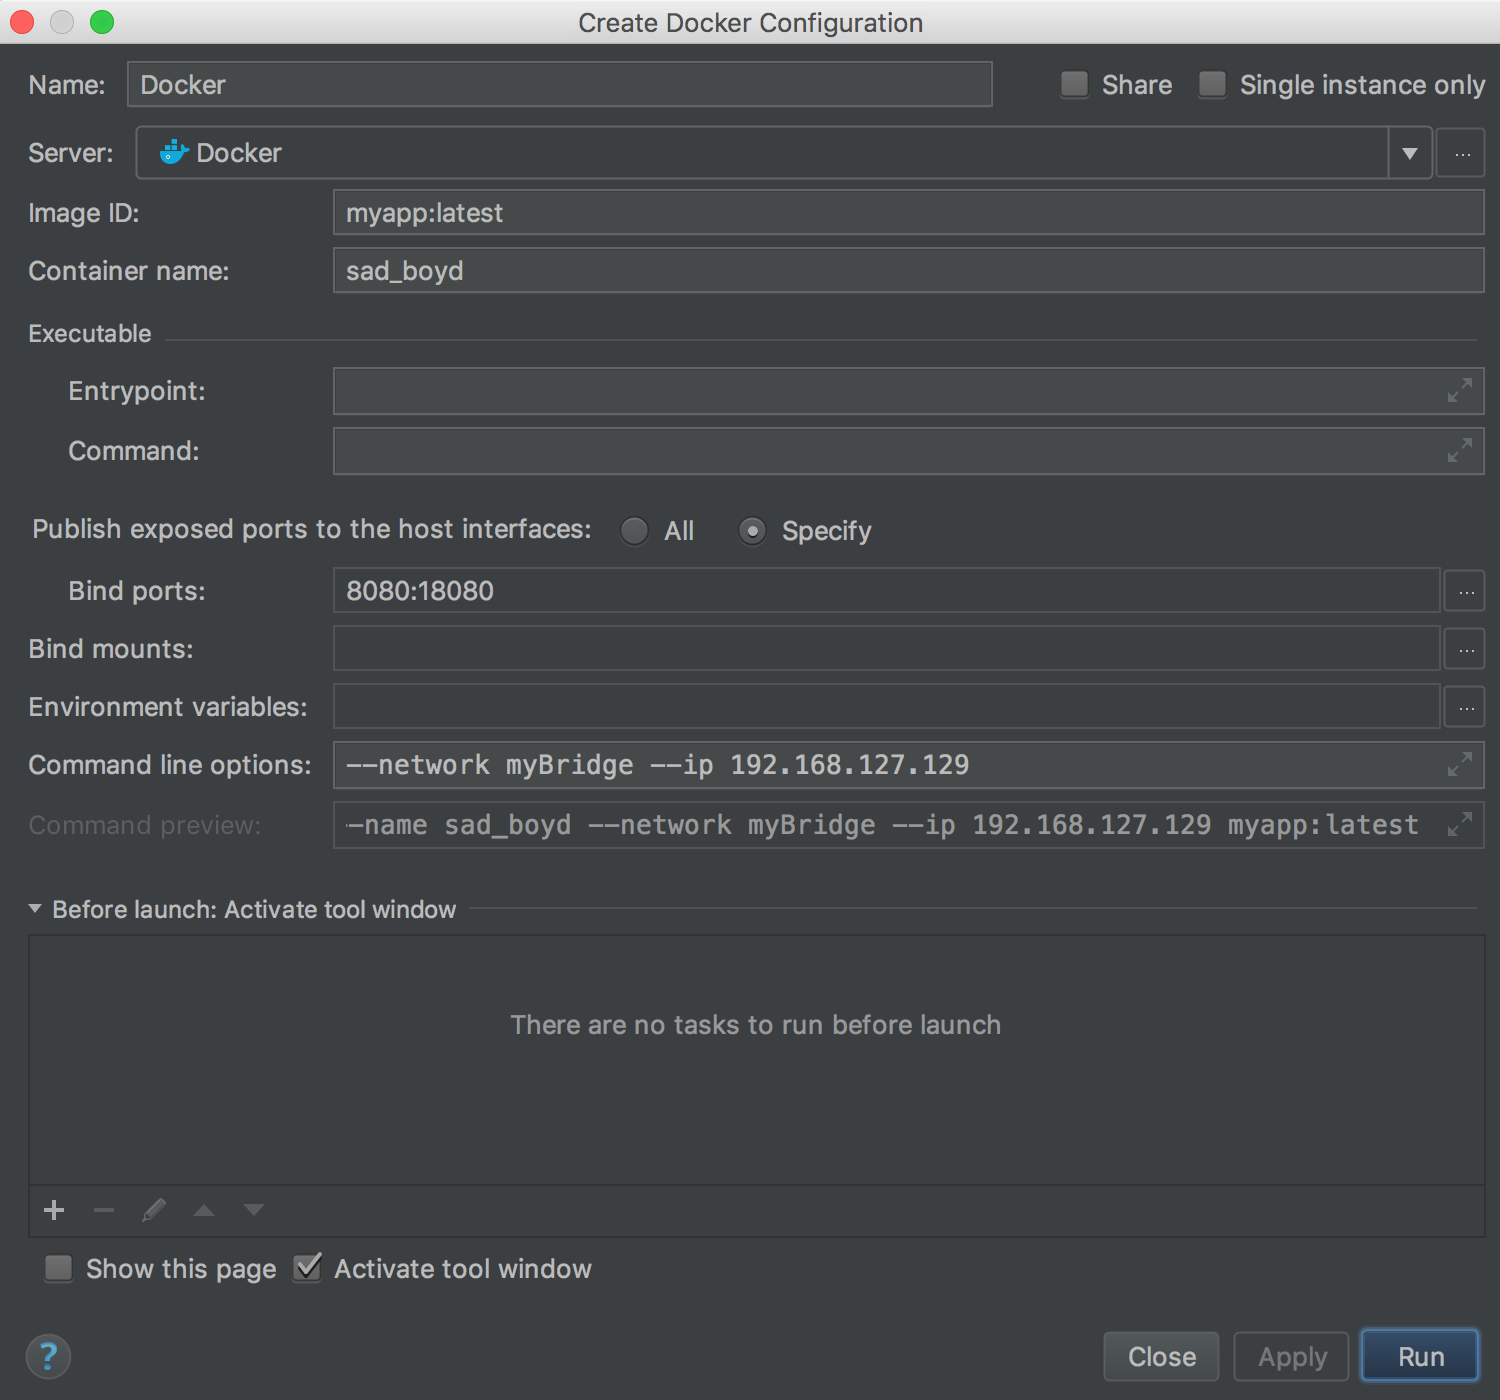
Task: Open Docker server settings browse button
Action: 1461,153
